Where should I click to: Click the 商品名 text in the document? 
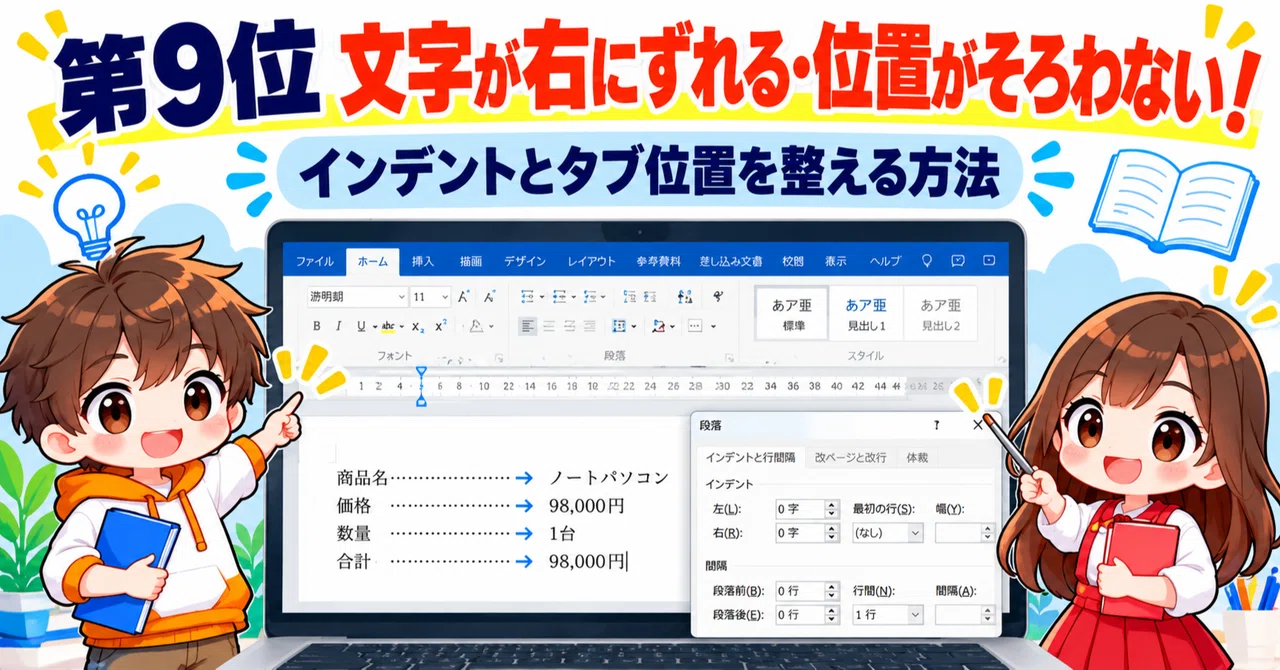tap(361, 478)
